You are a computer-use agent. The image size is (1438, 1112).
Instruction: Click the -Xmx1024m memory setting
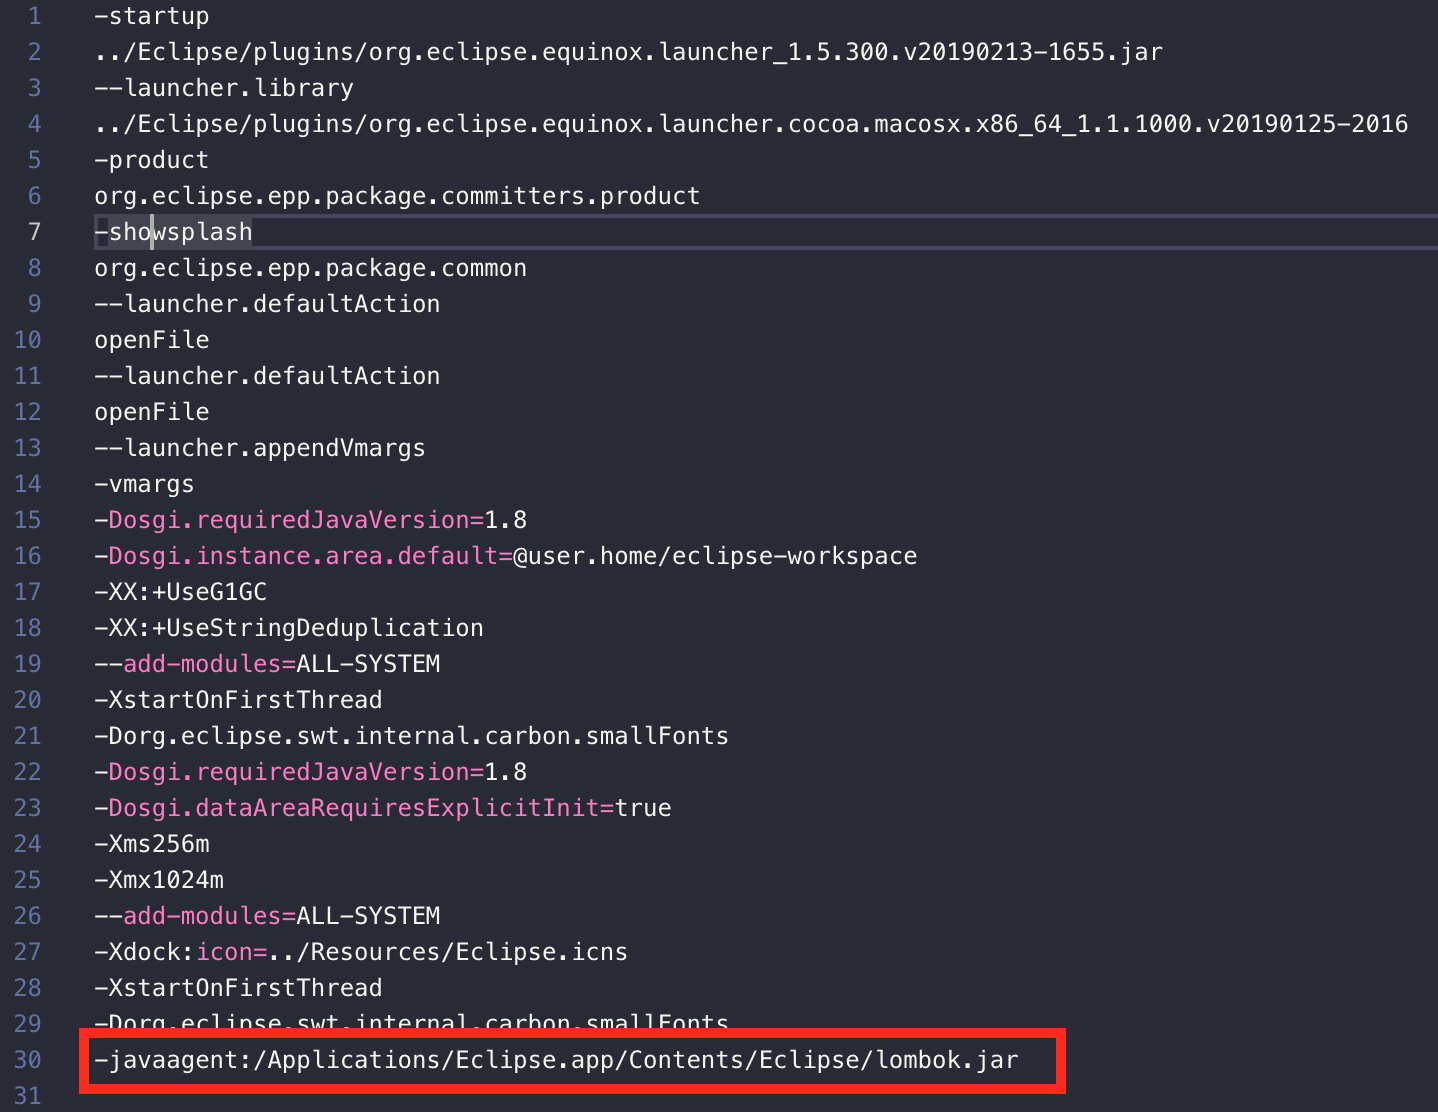(x=158, y=879)
